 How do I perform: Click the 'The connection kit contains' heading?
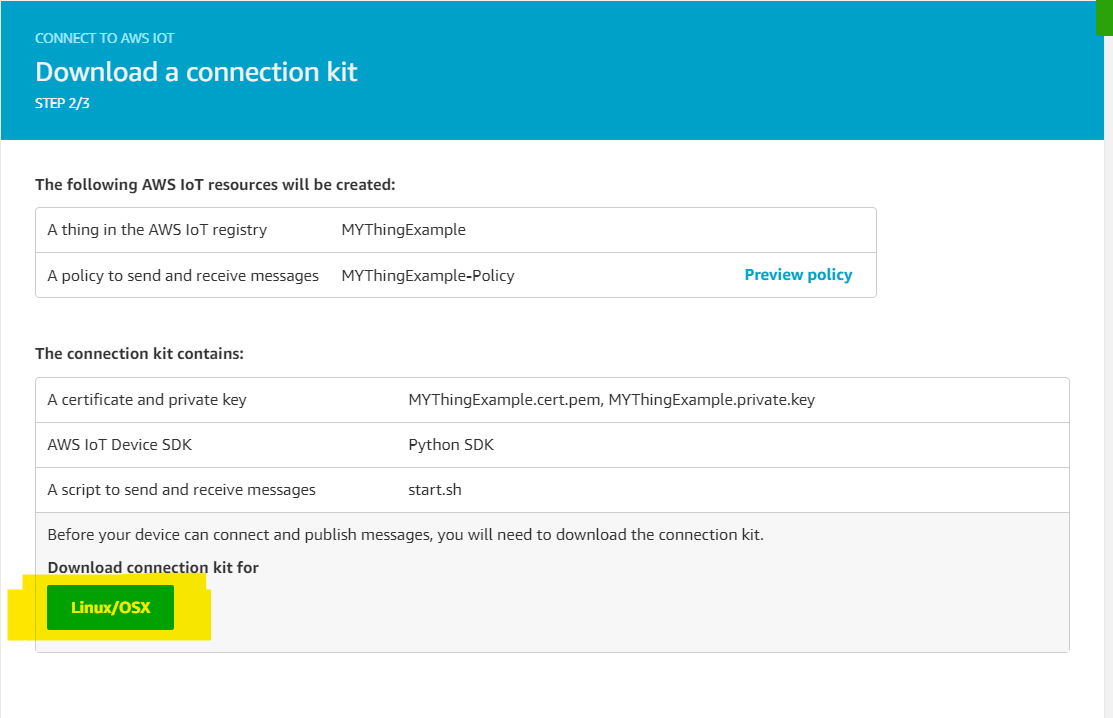pos(139,354)
